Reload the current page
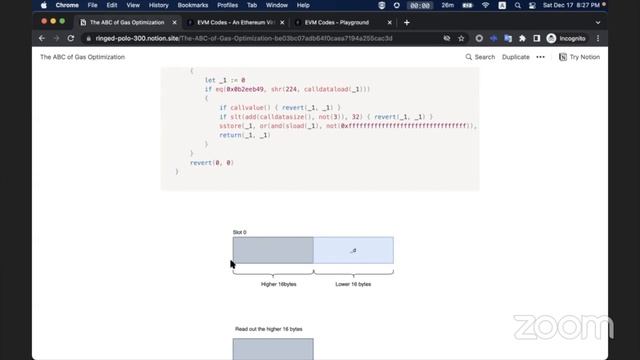Screen dimensions: 640x360 click(71, 38)
